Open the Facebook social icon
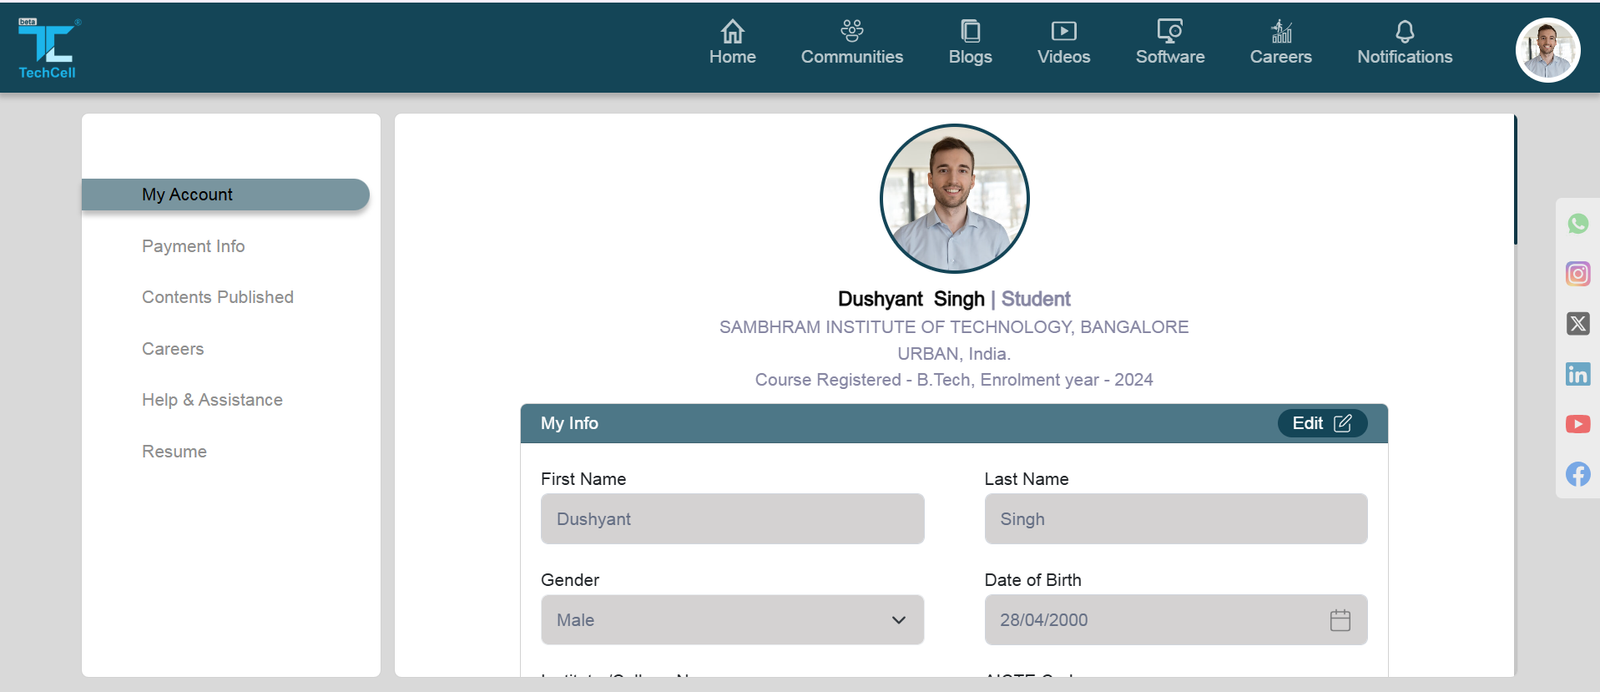Viewport: 1600px width, 692px height. pos(1578,474)
